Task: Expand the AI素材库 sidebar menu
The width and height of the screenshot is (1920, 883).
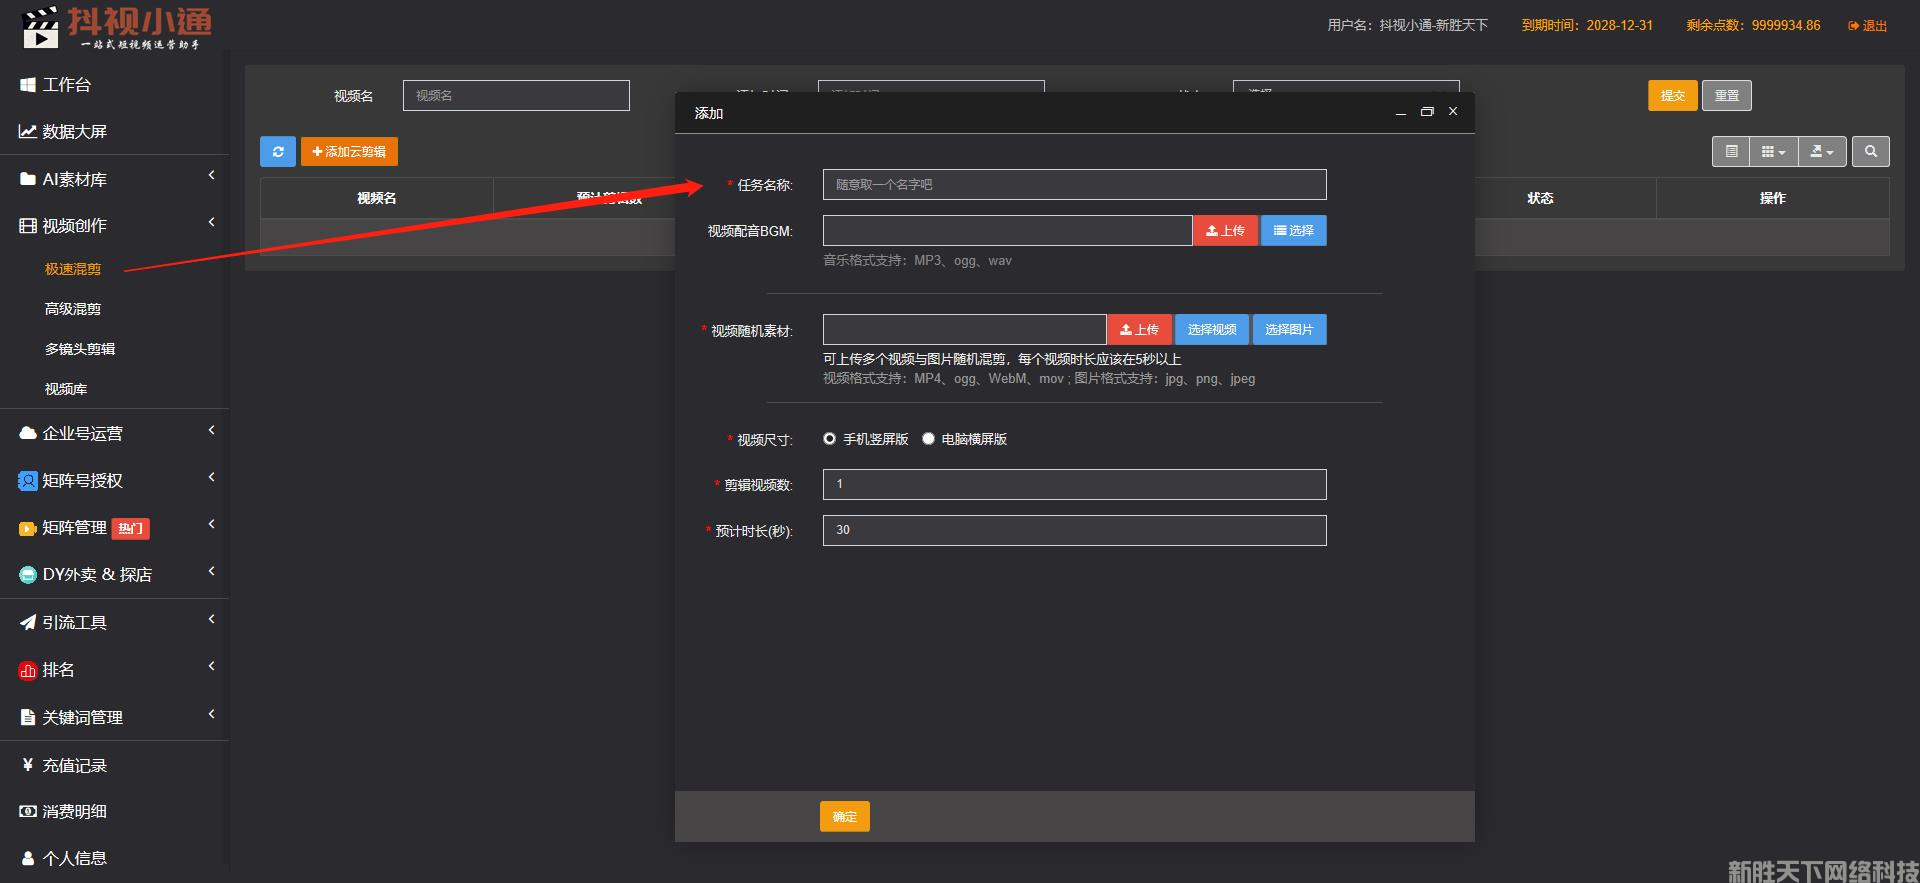Action: 114,179
